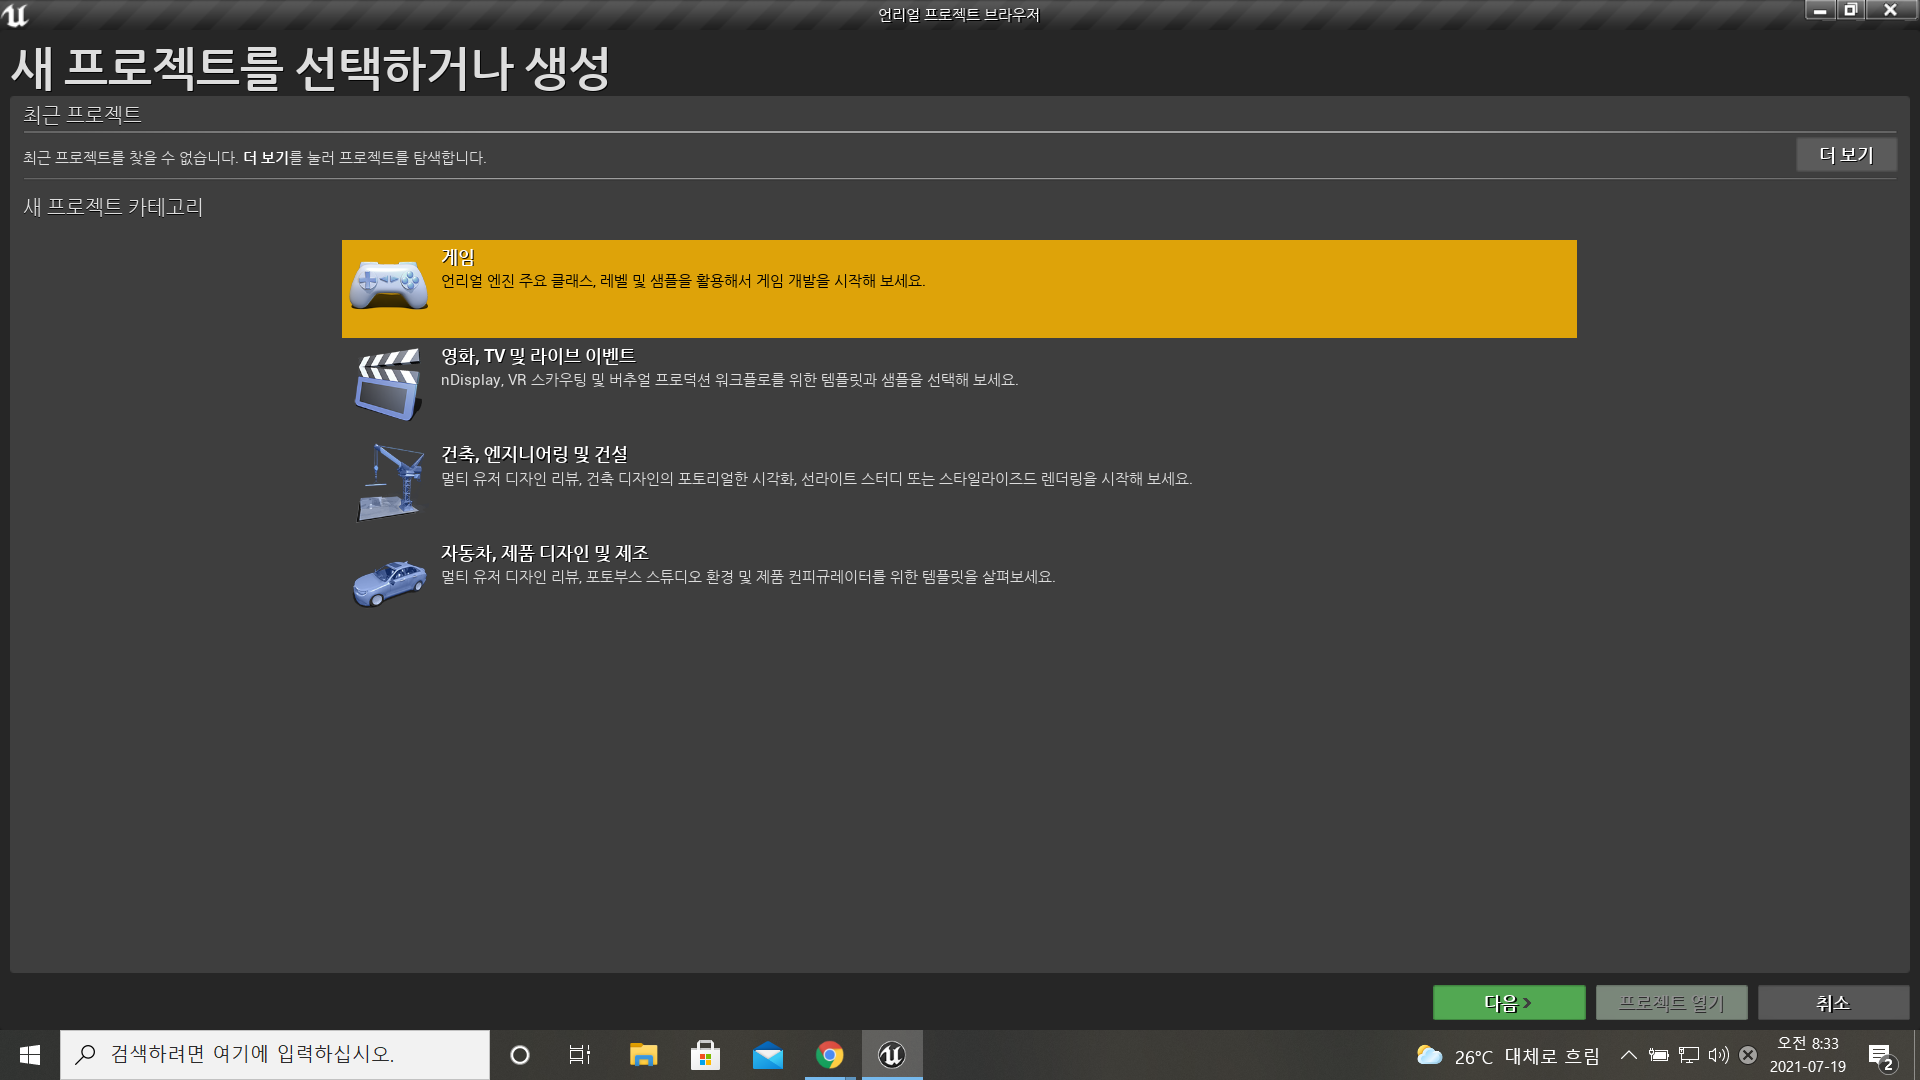Image resolution: width=1920 pixels, height=1080 pixels.
Task: Open Google Chrome from the taskbar
Action: pyautogui.click(x=829, y=1055)
